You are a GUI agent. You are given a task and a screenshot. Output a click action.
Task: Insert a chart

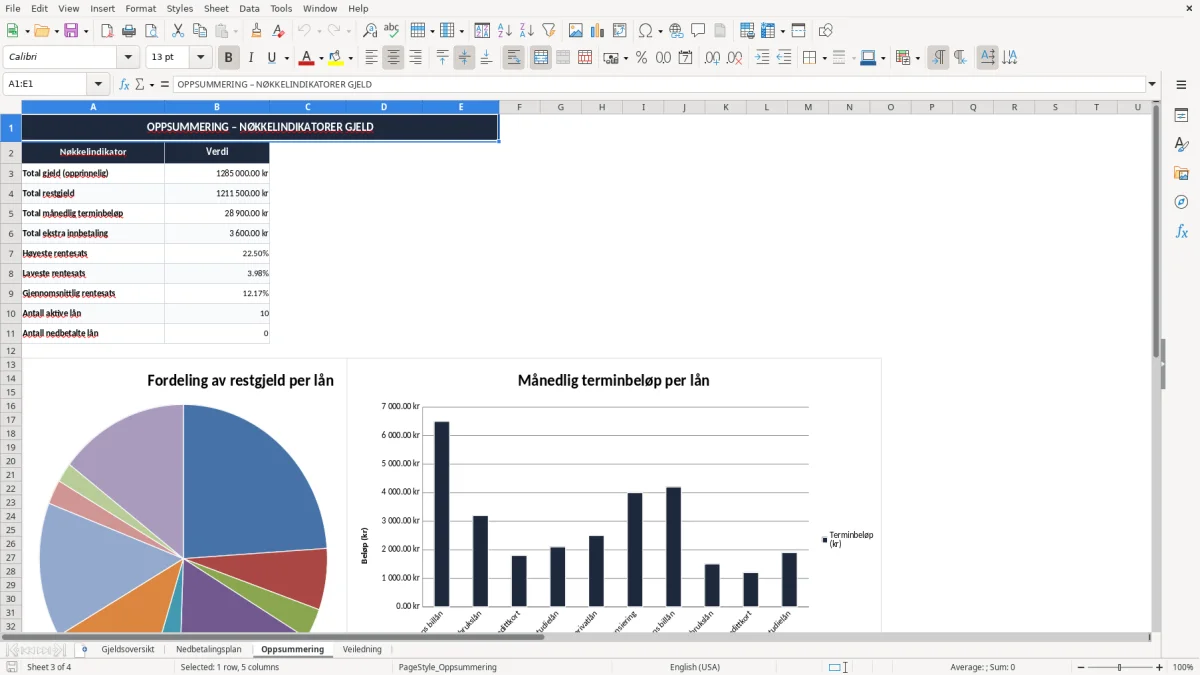tap(598, 31)
